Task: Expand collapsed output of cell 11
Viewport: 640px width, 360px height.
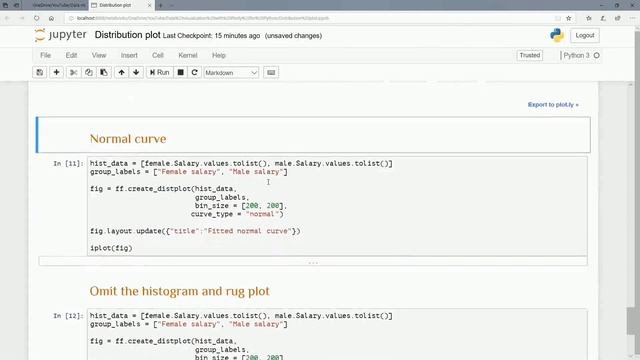Action: [313, 261]
